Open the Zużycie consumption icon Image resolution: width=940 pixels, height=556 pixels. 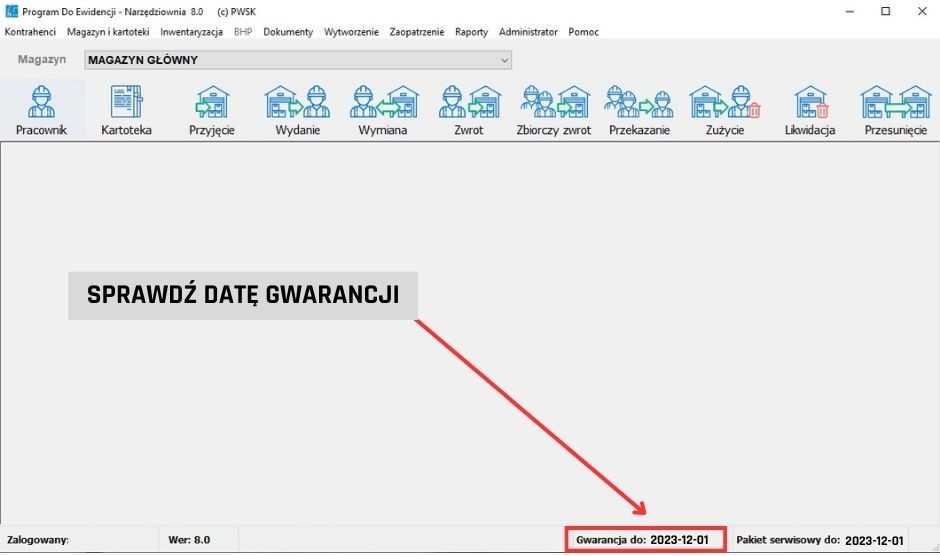coord(725,110)
